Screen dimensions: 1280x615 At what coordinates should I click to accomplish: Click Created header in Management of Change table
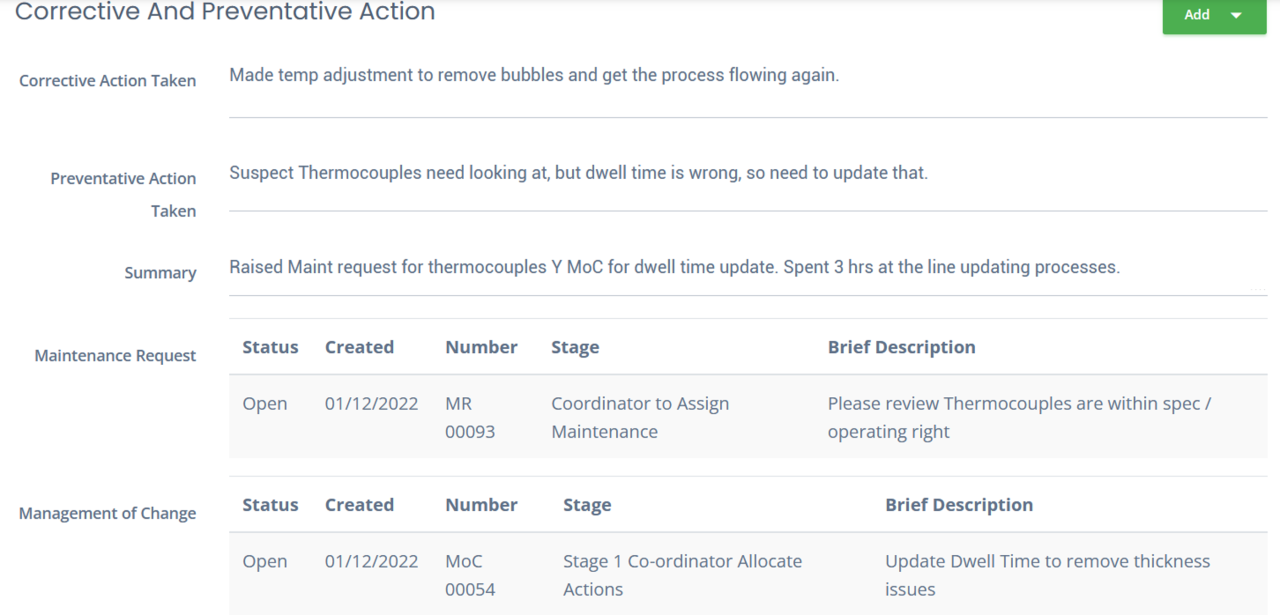(359, 505)
